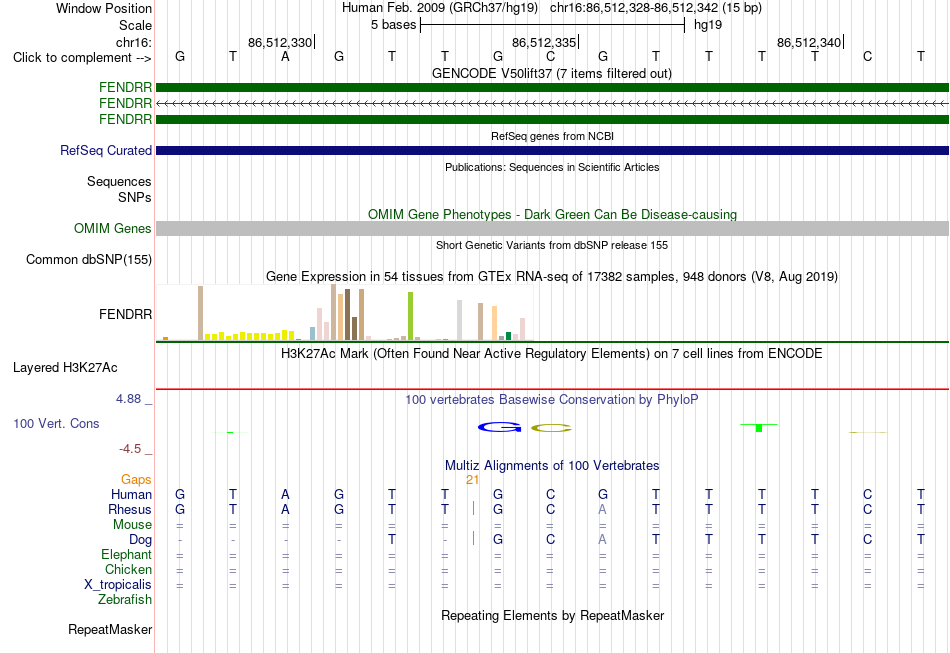Click the 86,512,335 position marker

(x=544, y=43)
